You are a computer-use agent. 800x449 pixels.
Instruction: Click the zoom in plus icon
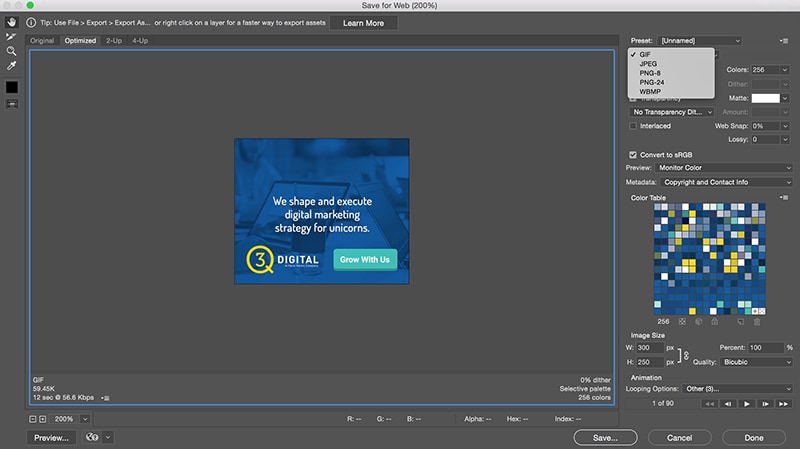pyautogui.click(x=43, y=419)
